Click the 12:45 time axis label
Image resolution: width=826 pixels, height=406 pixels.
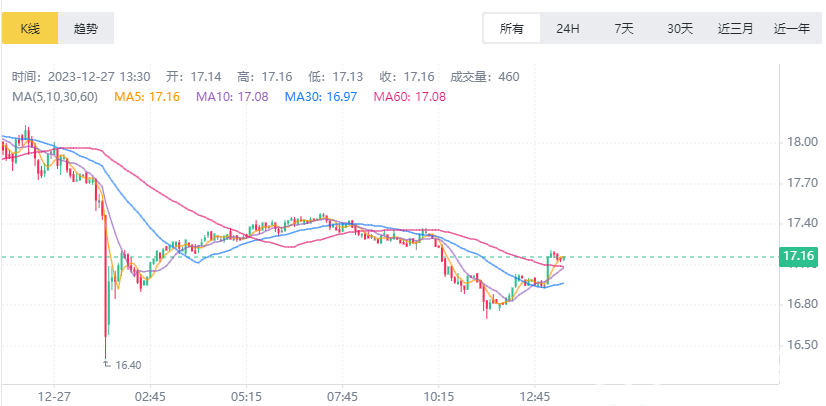[535, 396]
